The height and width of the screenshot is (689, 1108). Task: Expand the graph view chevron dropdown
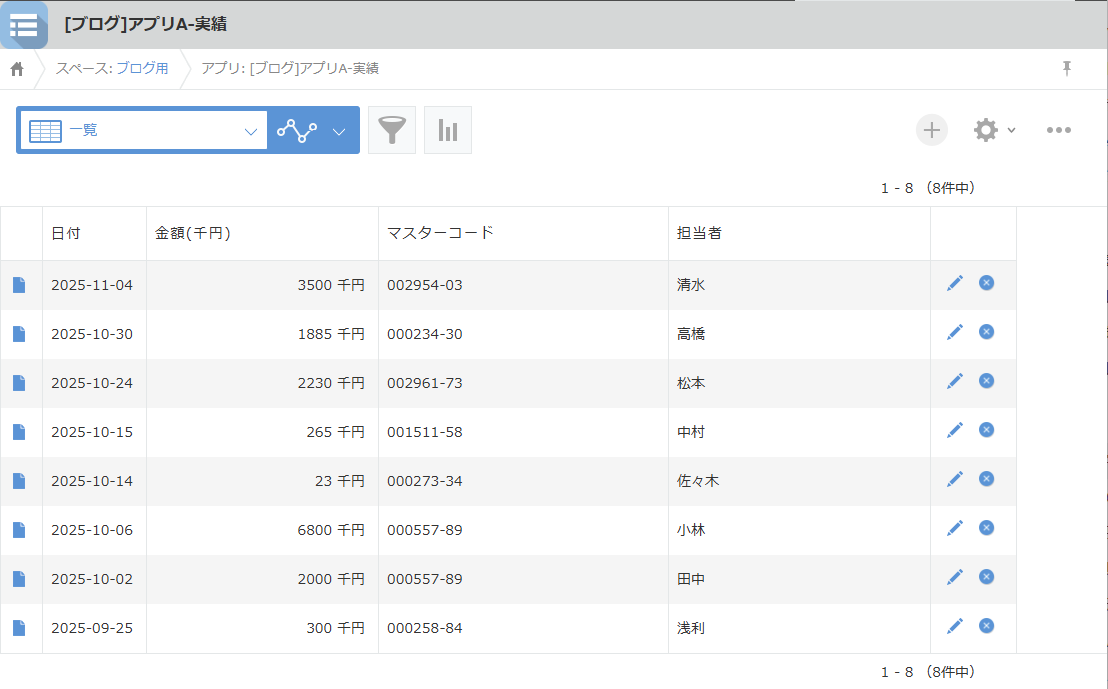pyautogui.click(x=339, y=131)
